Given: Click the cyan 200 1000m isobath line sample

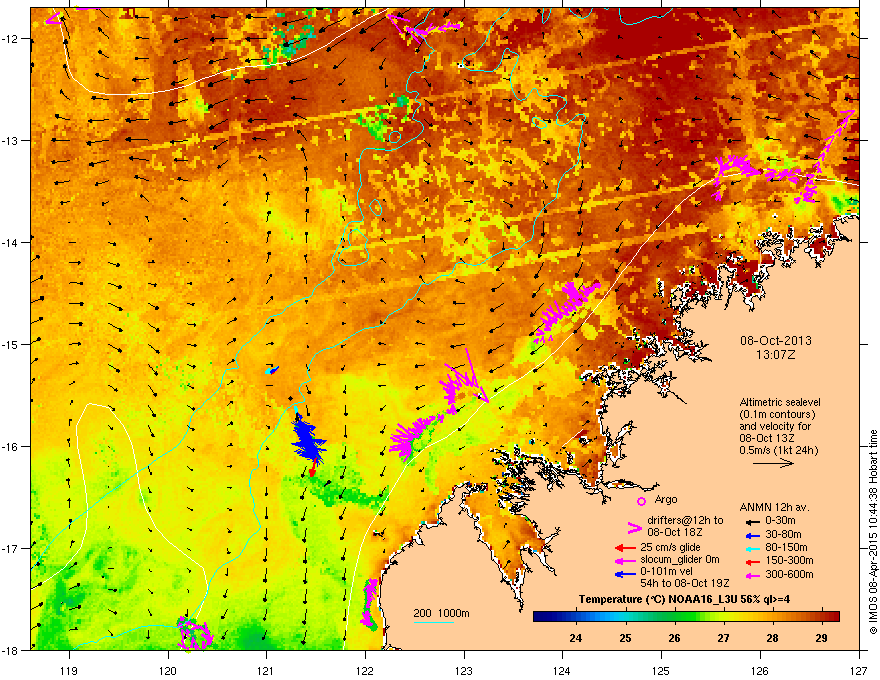Looking at the screenshot, I should (434, 623).
